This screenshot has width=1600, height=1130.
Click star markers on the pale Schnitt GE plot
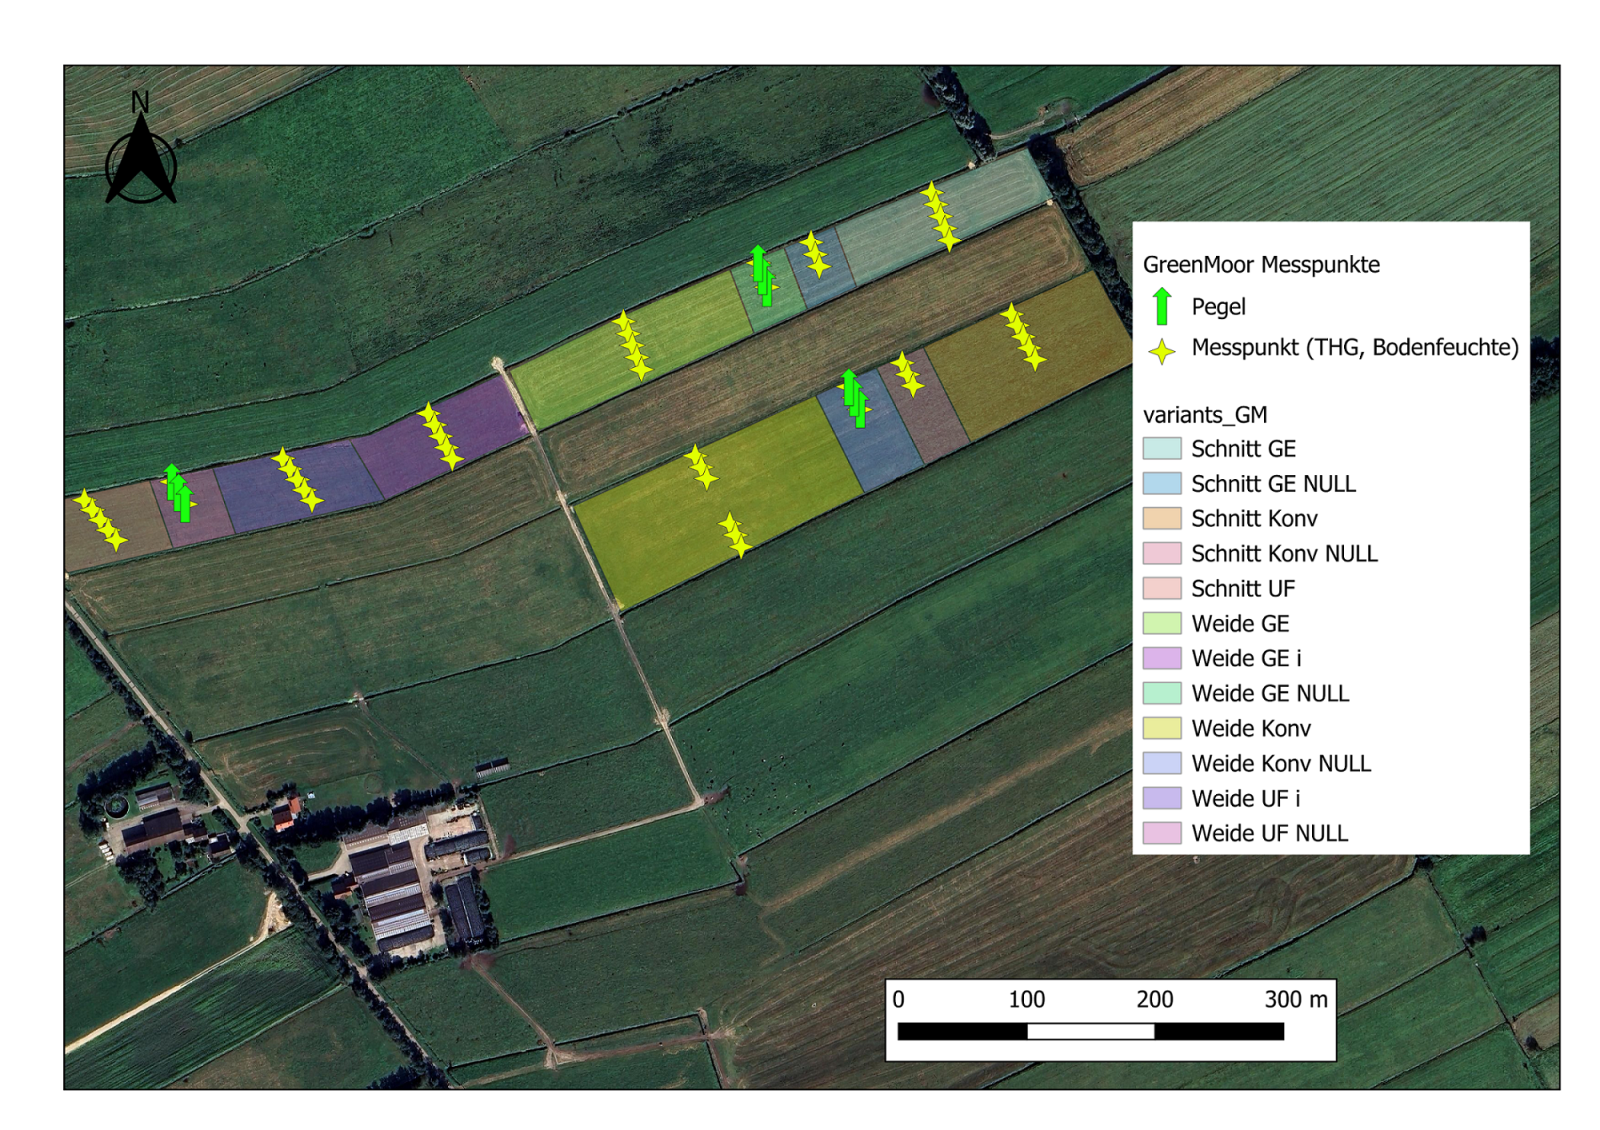click(x=940, y=215)
